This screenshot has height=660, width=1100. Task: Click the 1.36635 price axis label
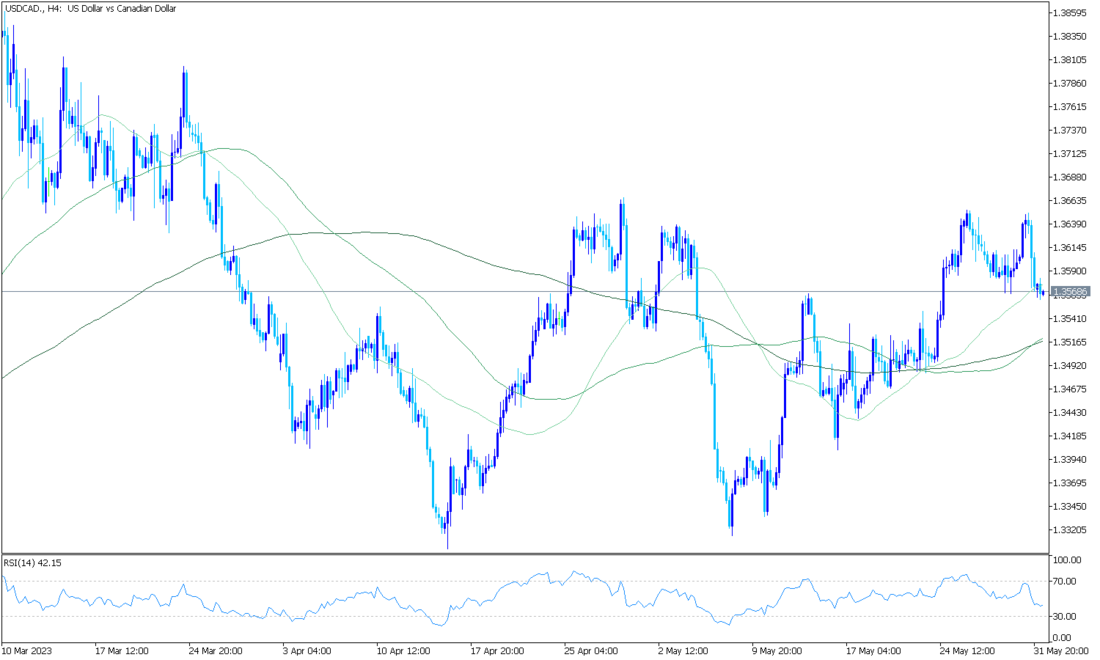1071,201
